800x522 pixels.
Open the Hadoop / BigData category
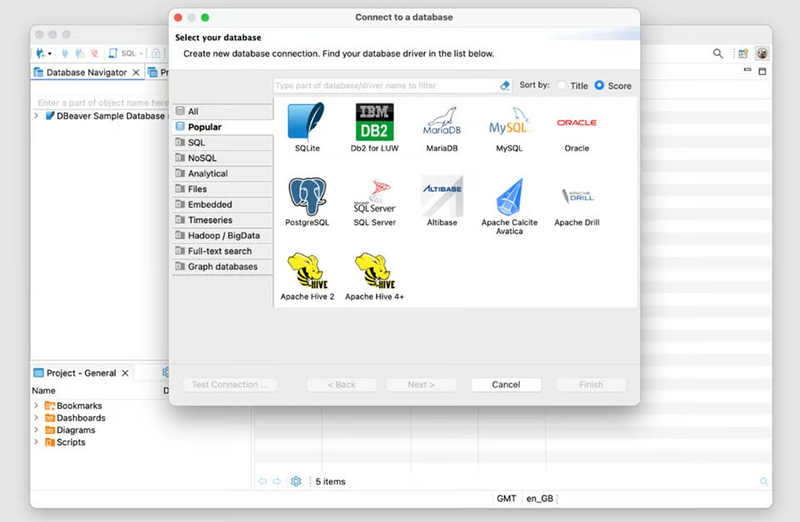coord(223,235)
